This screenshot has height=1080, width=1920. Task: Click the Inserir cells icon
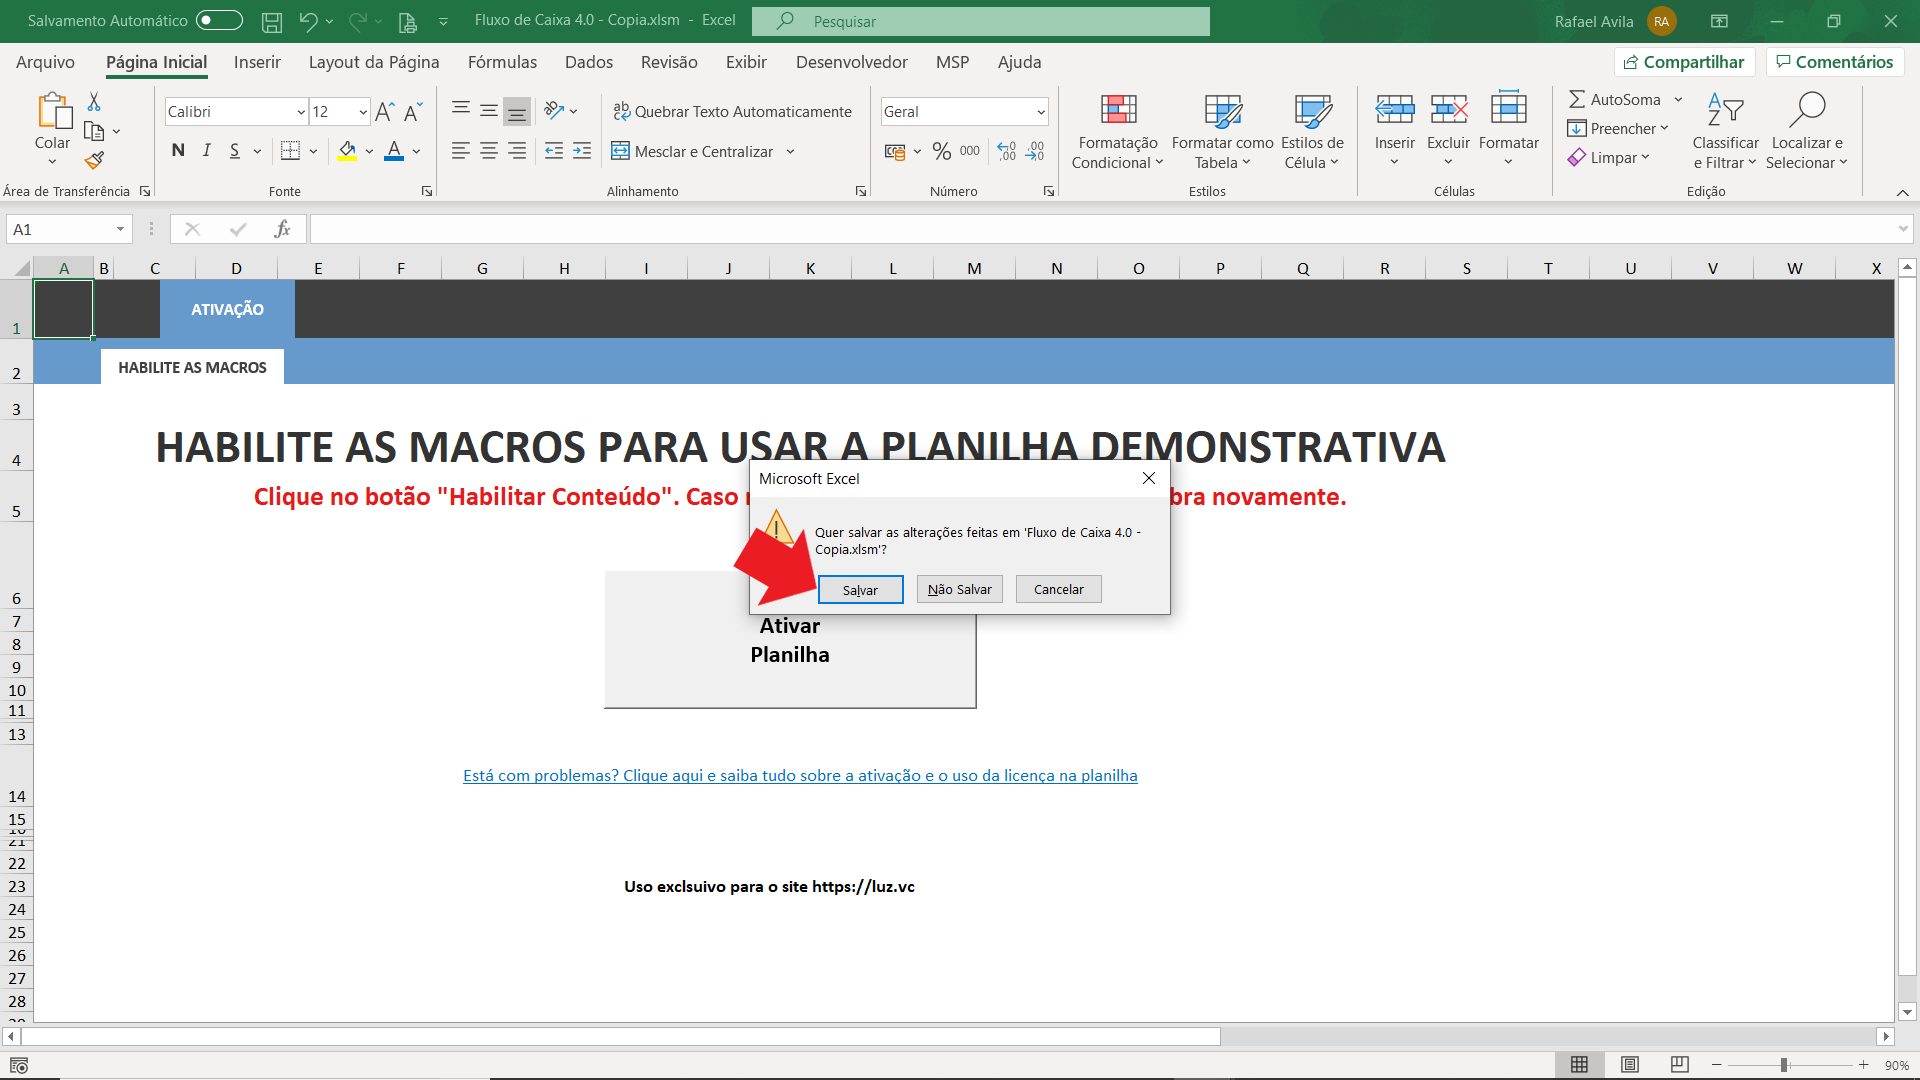coord(1394,109)
